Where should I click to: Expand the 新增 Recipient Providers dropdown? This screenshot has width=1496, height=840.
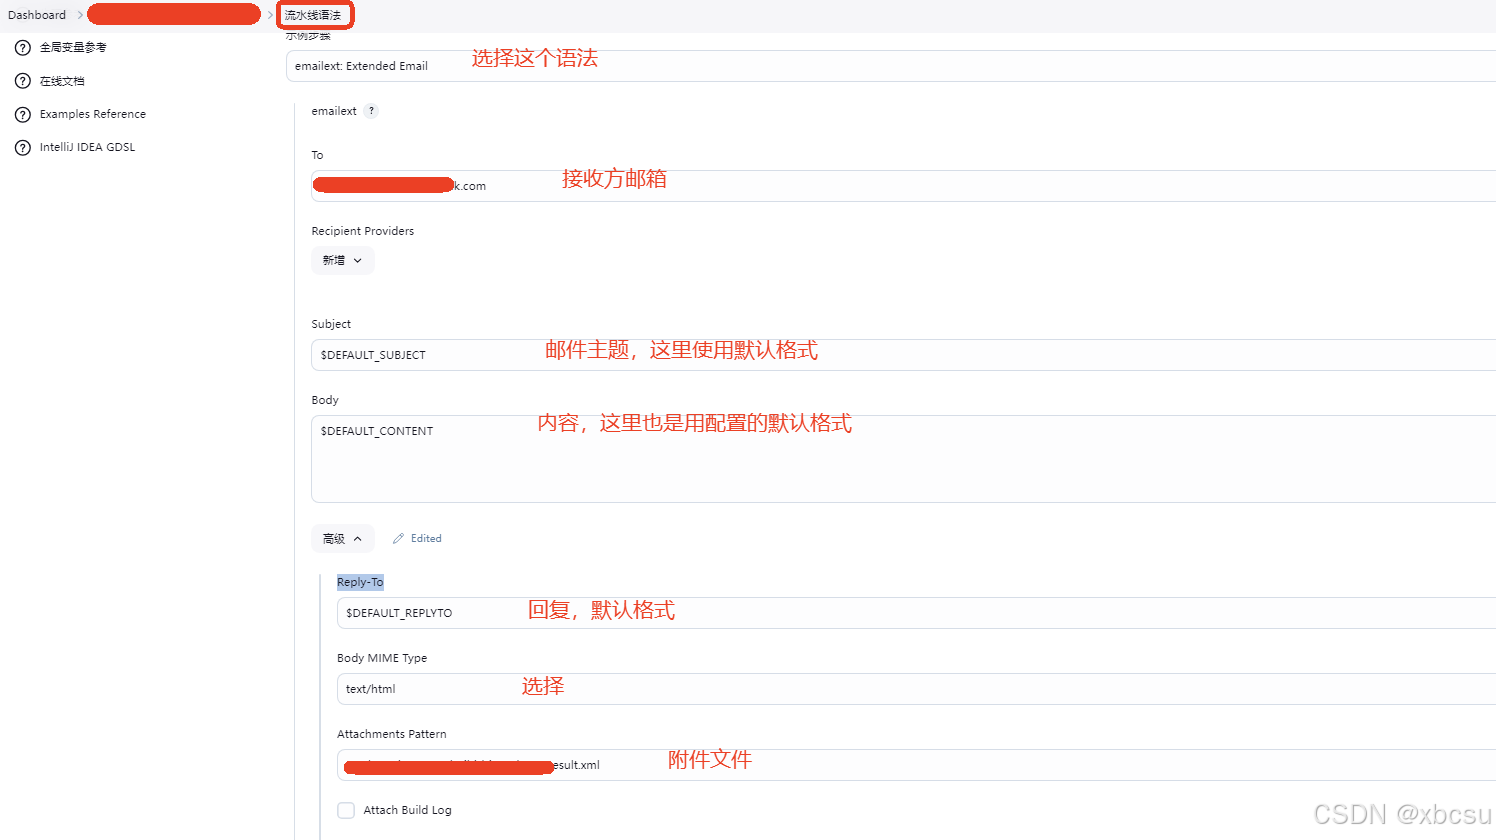coord(343,260)
